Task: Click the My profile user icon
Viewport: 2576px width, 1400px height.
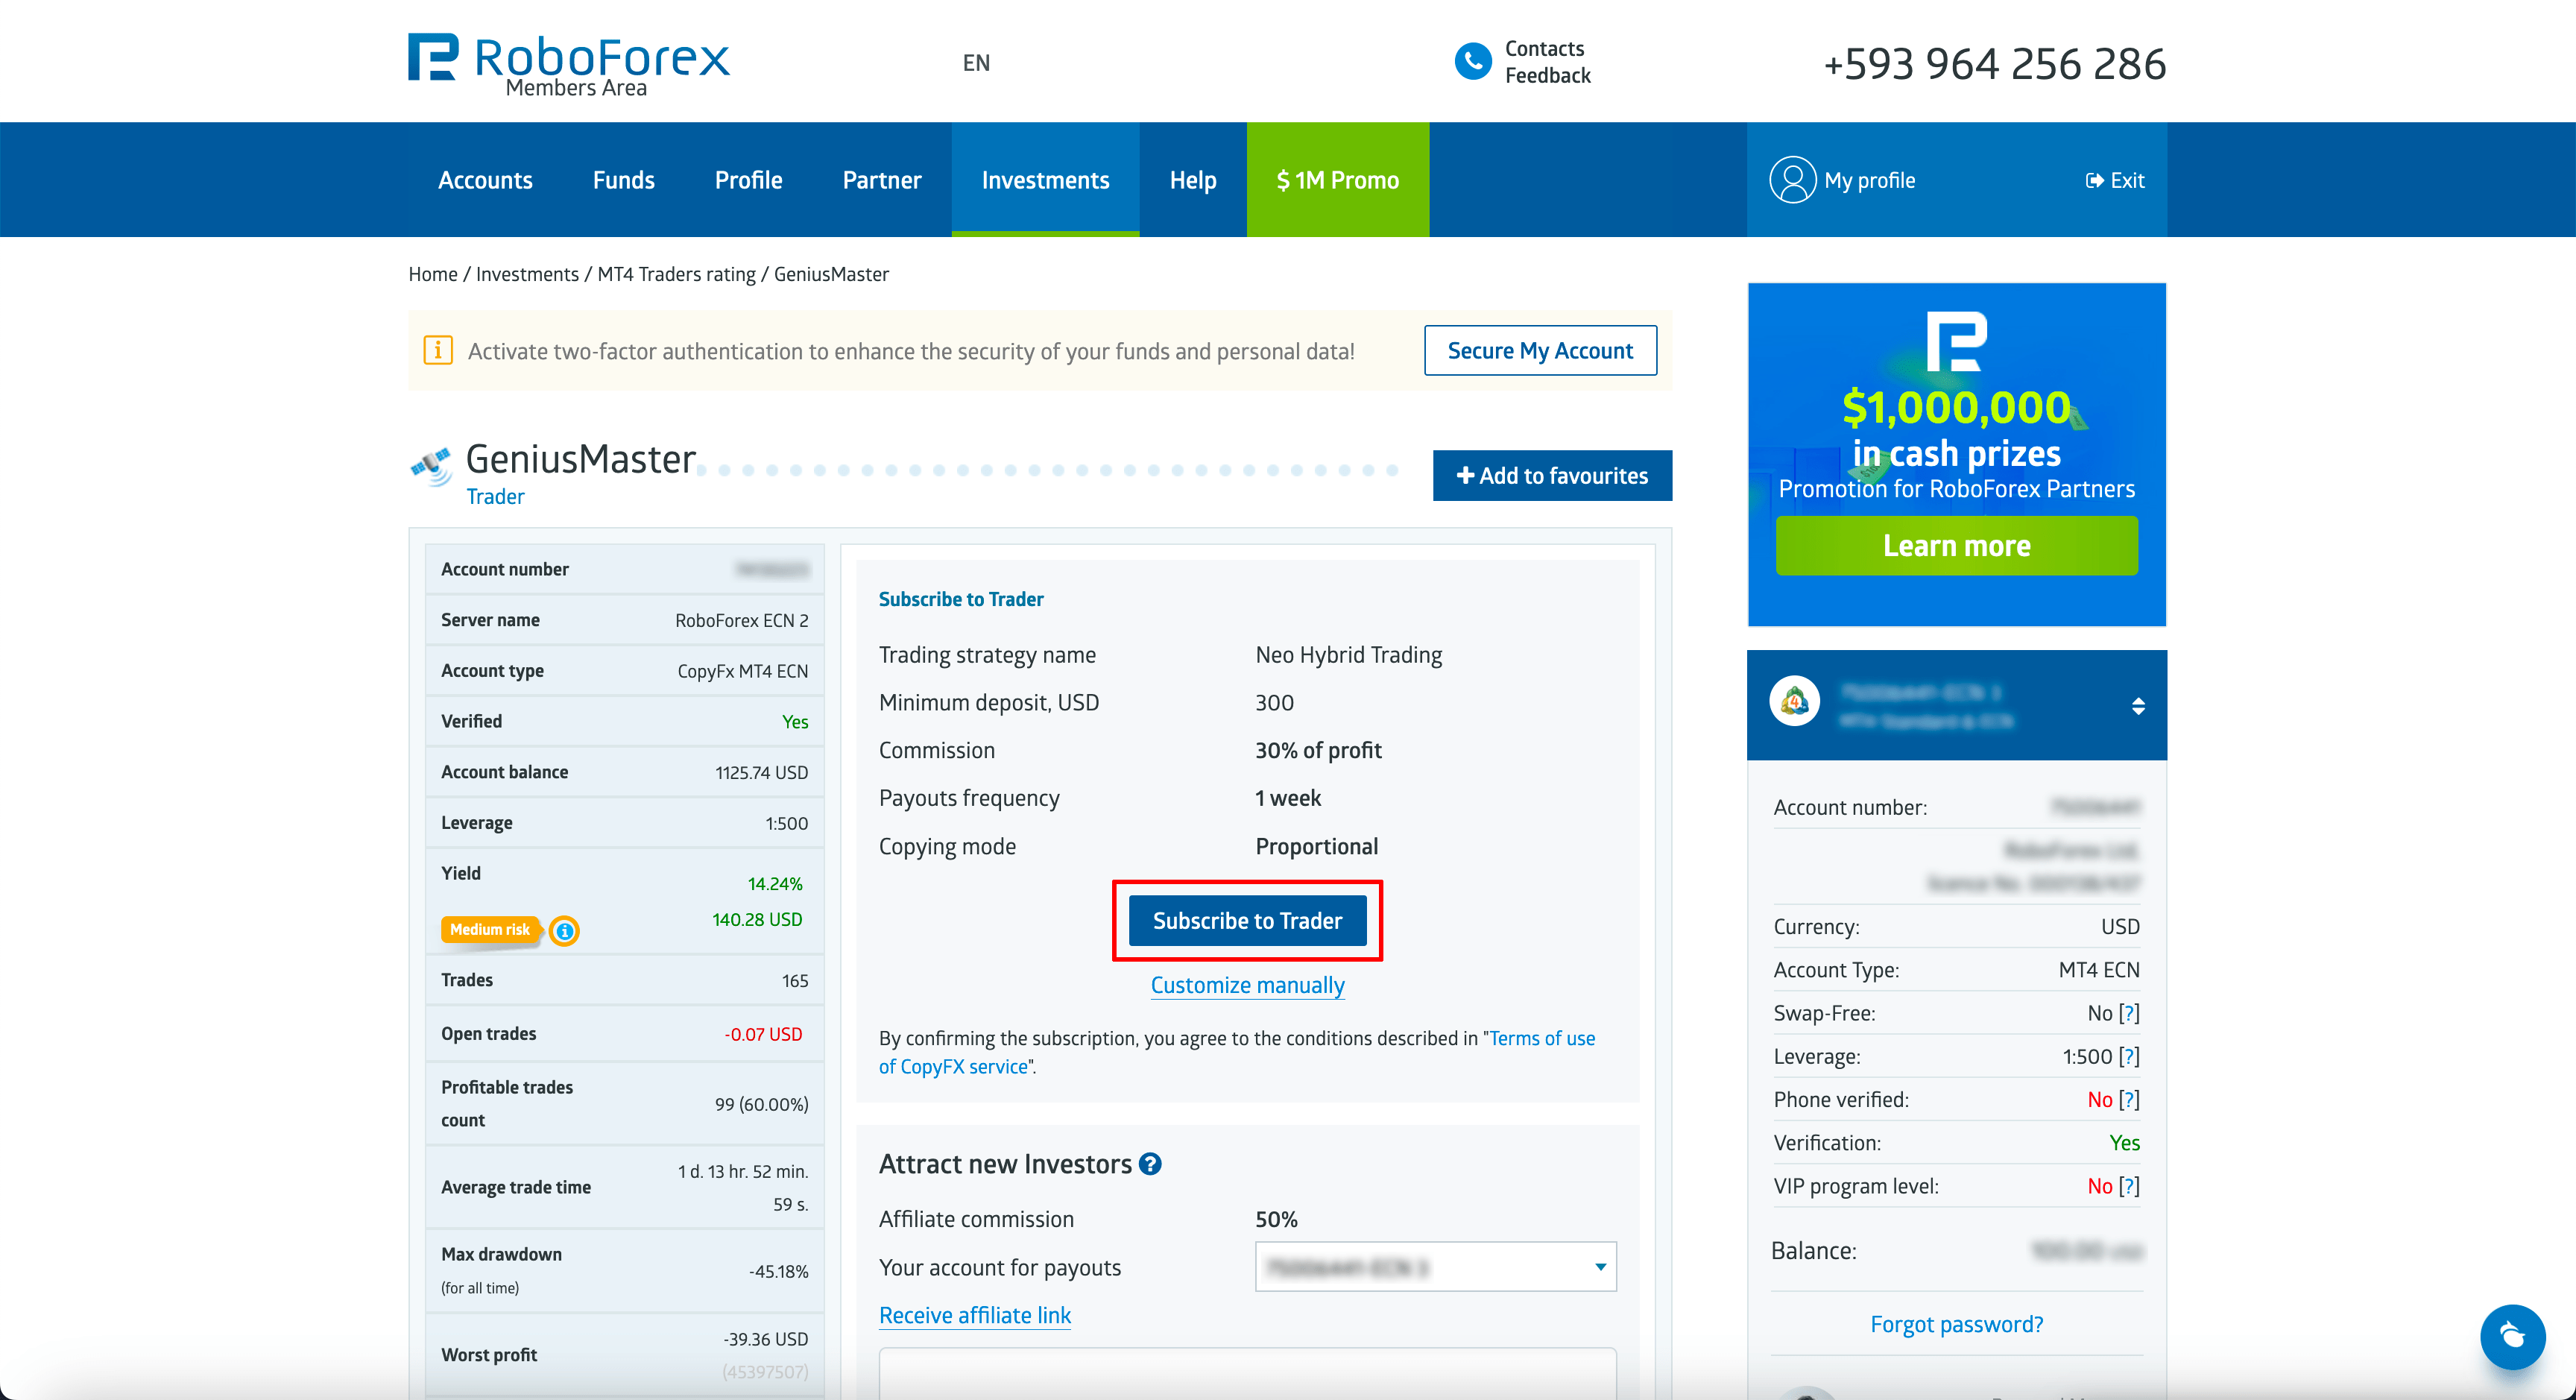Action: click(1792, 180)
